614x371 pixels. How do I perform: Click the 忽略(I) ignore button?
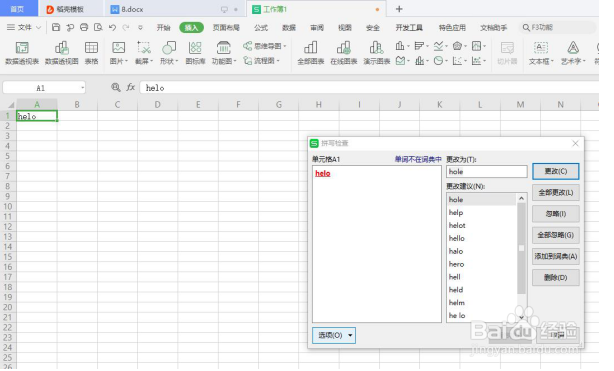click(556, 214)
